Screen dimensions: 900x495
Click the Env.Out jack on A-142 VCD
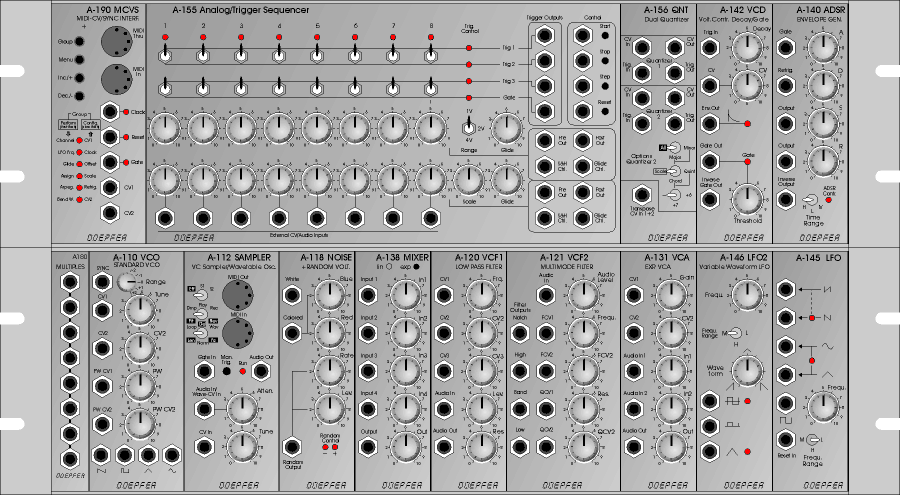pos(709,123)
